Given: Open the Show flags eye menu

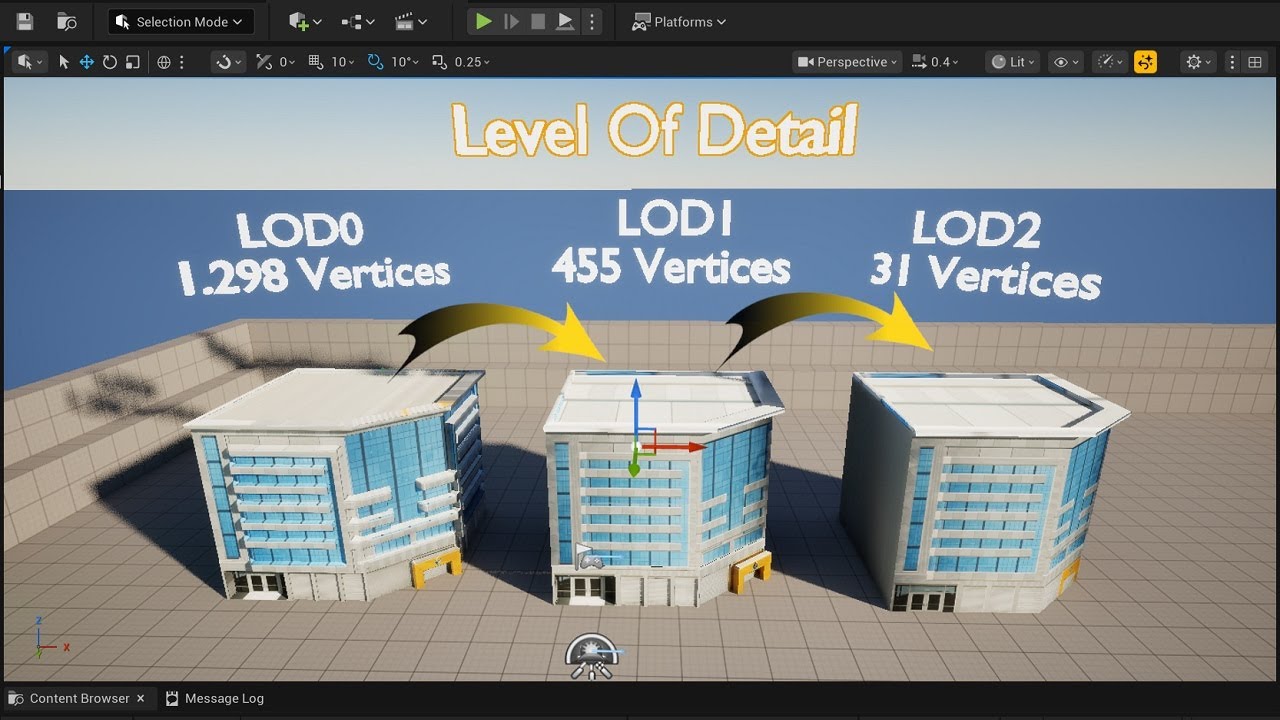Looking at the screenshot, I should point(1066,62).
